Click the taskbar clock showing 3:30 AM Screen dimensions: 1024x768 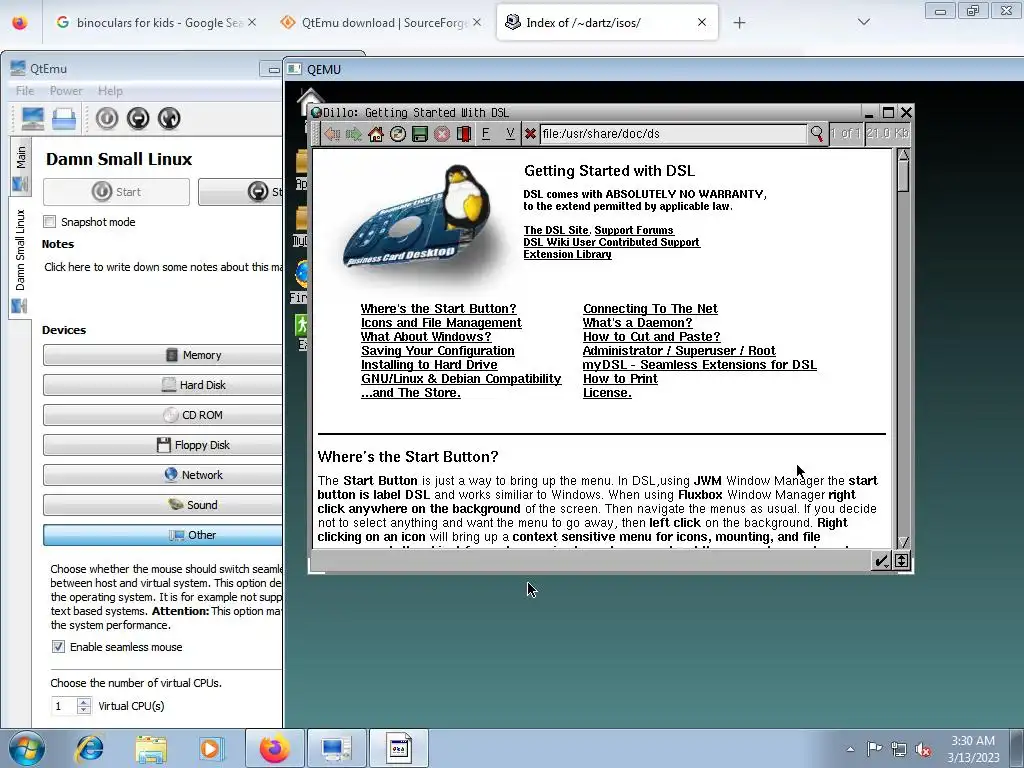click(x=973, y=749)
